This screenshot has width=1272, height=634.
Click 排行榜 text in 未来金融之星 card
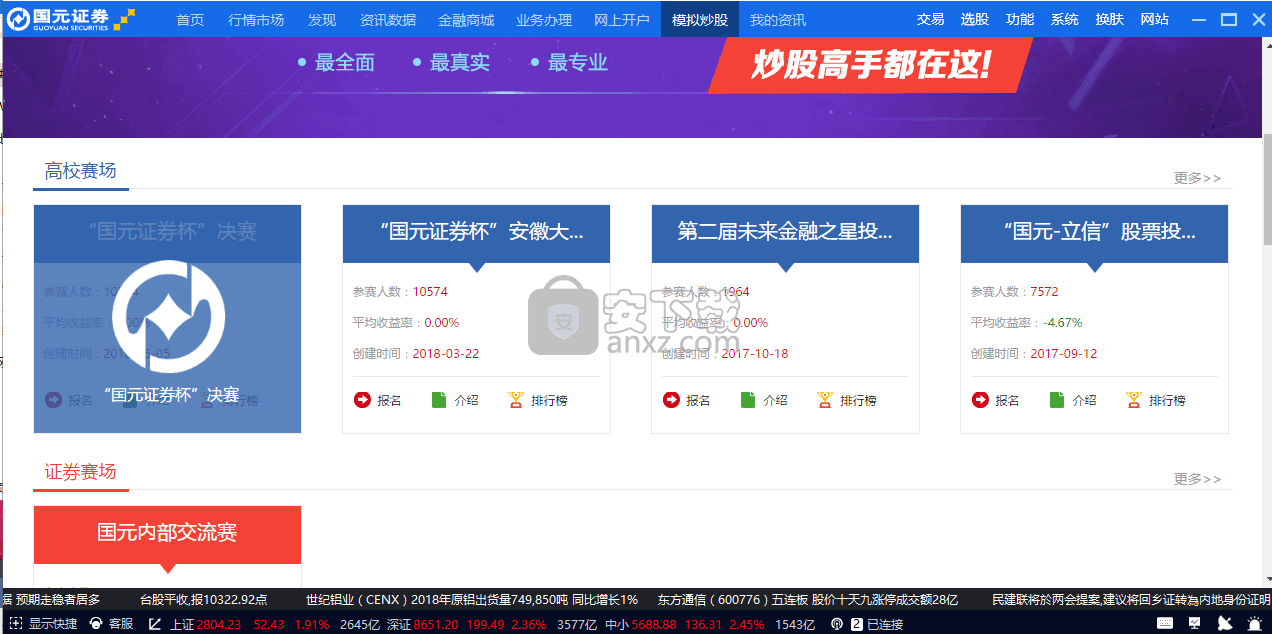[x=858, y=401]
